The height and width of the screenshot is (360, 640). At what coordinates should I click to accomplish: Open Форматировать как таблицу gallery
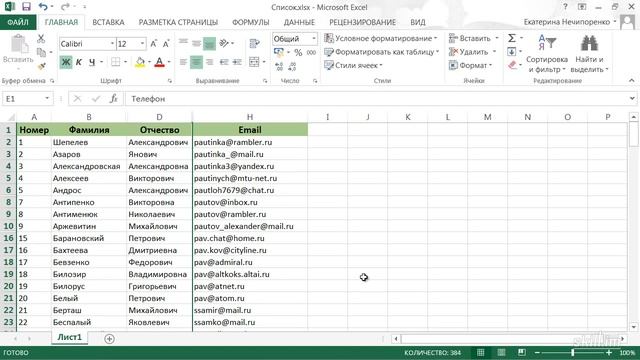pos(382,52)
